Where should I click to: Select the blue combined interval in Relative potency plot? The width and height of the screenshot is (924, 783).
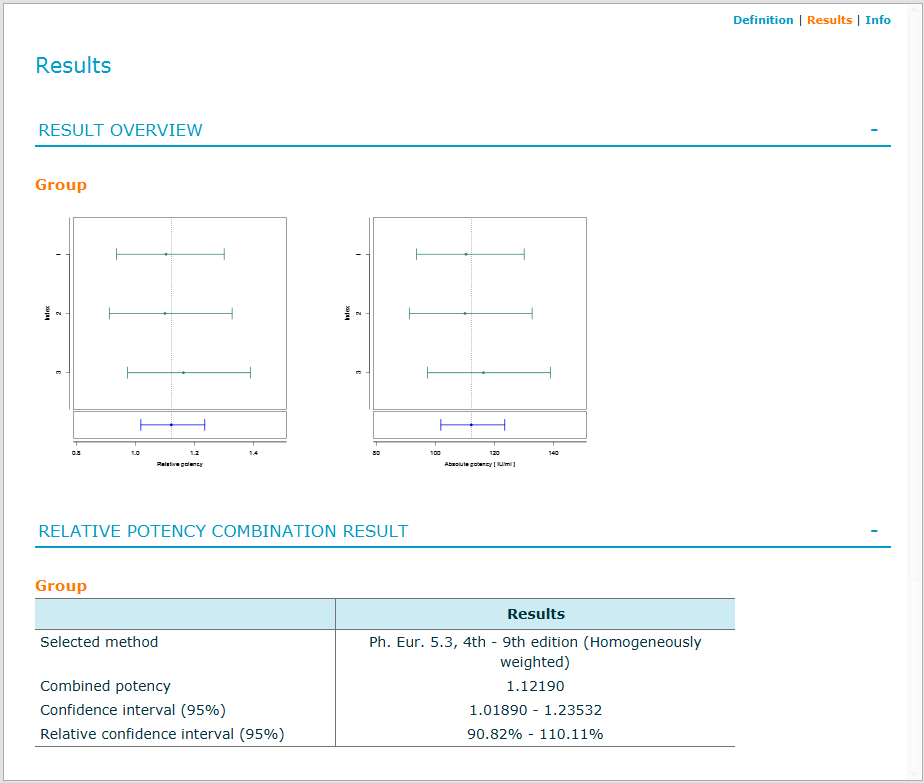172,425
